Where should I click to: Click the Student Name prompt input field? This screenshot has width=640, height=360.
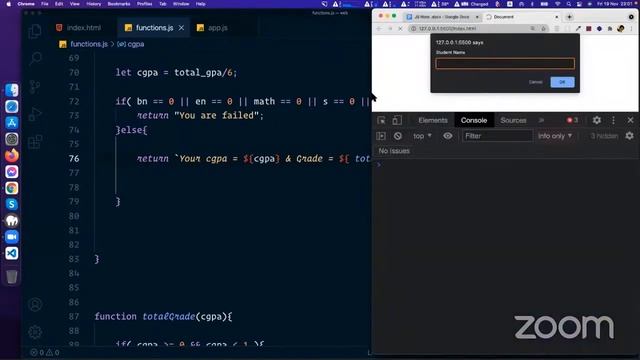click(505, 63)
